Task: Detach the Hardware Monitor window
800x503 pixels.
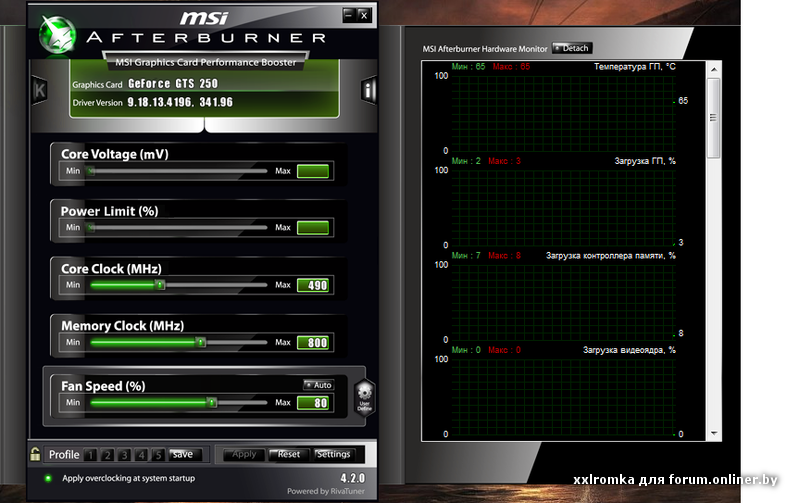Action: 572,48
